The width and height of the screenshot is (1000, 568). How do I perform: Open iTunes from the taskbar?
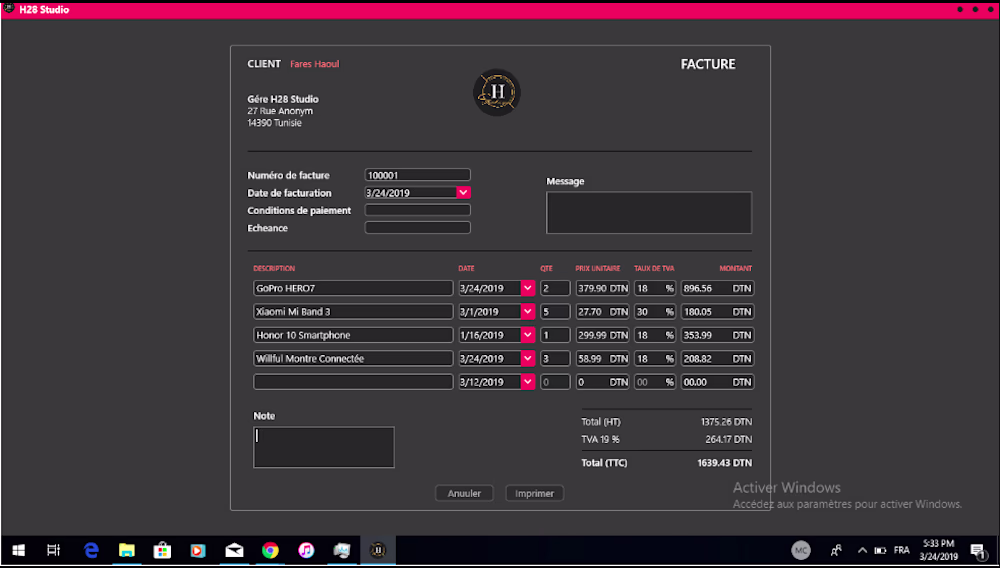(306, 550)
